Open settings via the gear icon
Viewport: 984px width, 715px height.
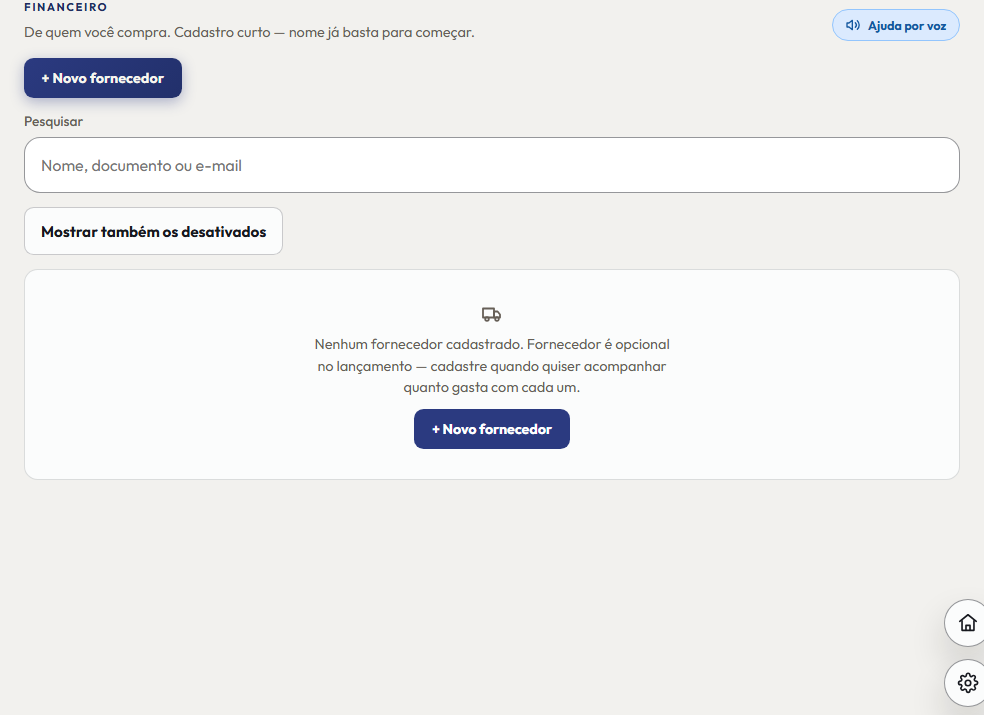click(967, 682)
